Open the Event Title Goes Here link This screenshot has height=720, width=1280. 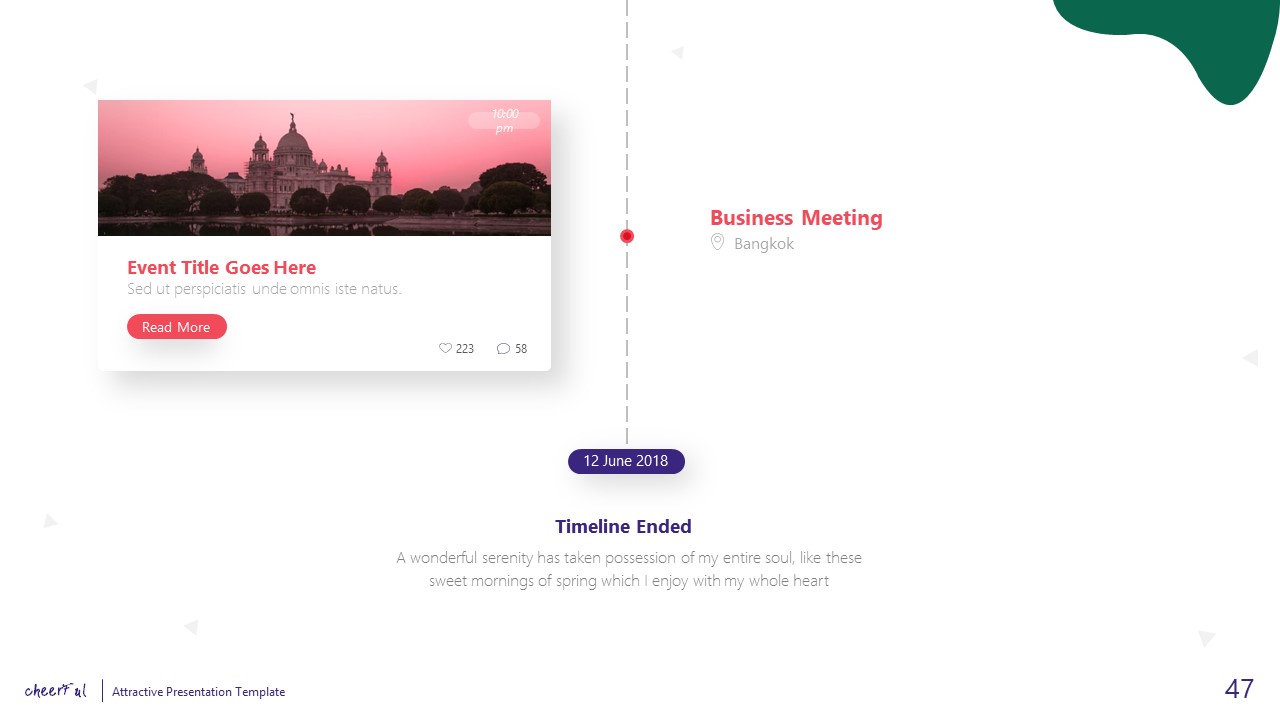pyautogui.click(x=221, y=267)
